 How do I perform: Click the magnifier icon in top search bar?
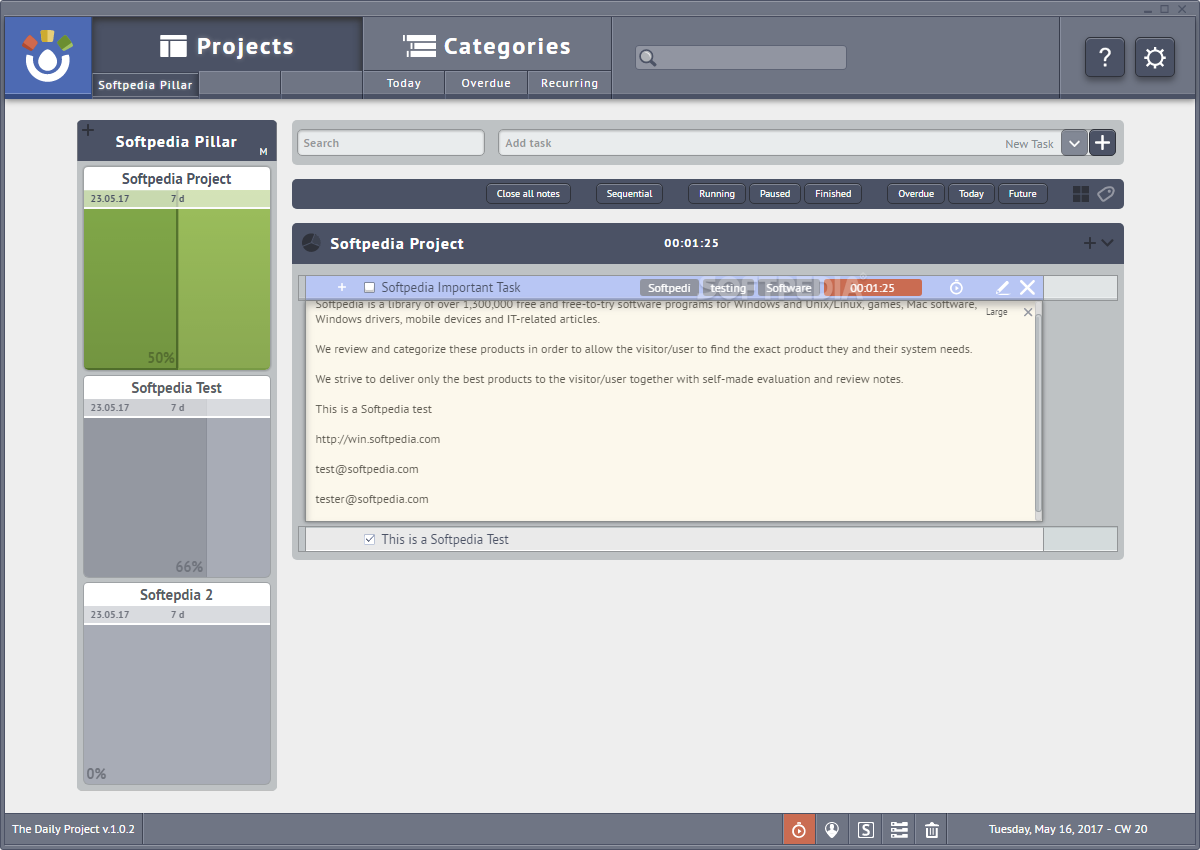tap(648, 58)
